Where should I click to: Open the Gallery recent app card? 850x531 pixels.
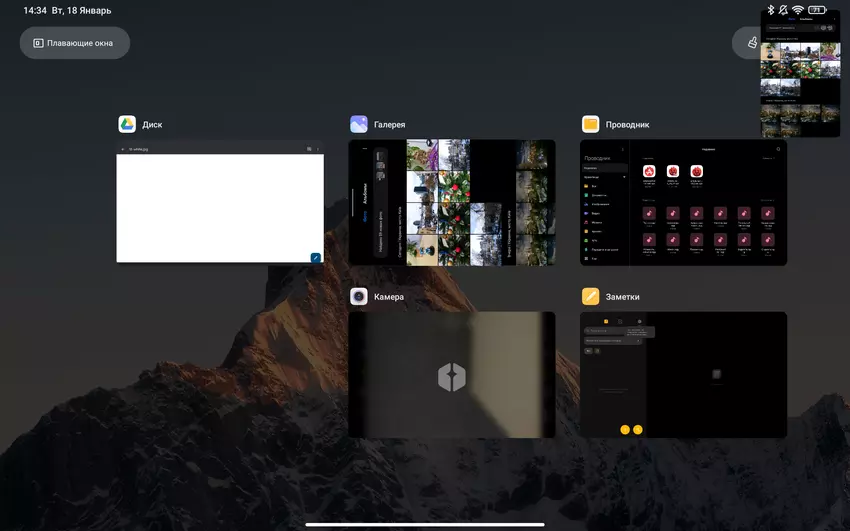(451, 203)
